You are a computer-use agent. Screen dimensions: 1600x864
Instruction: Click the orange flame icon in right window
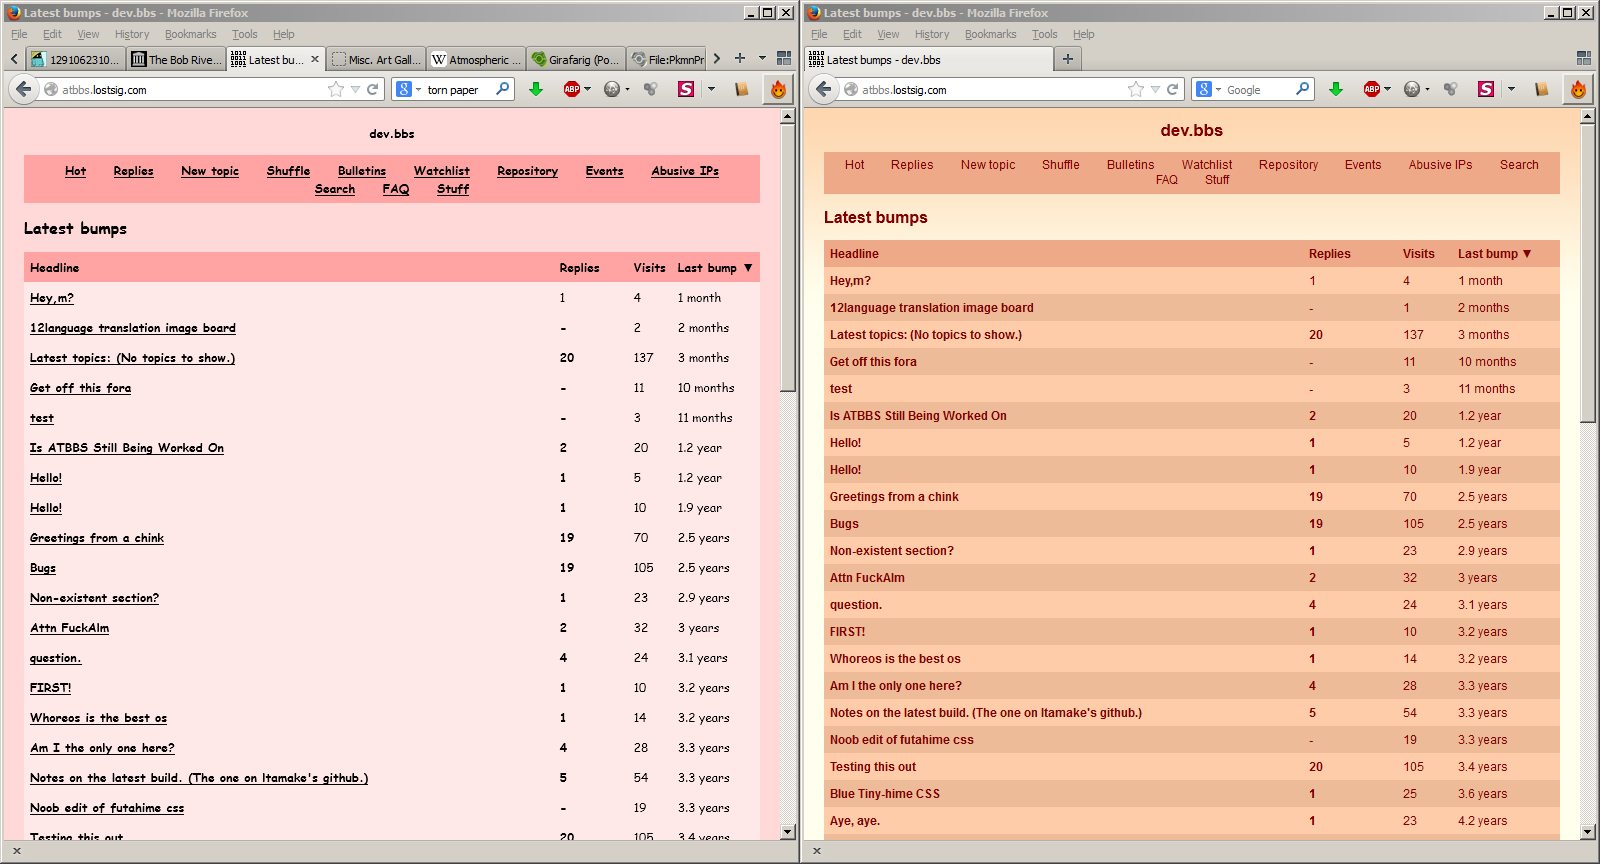point(1578,89)
